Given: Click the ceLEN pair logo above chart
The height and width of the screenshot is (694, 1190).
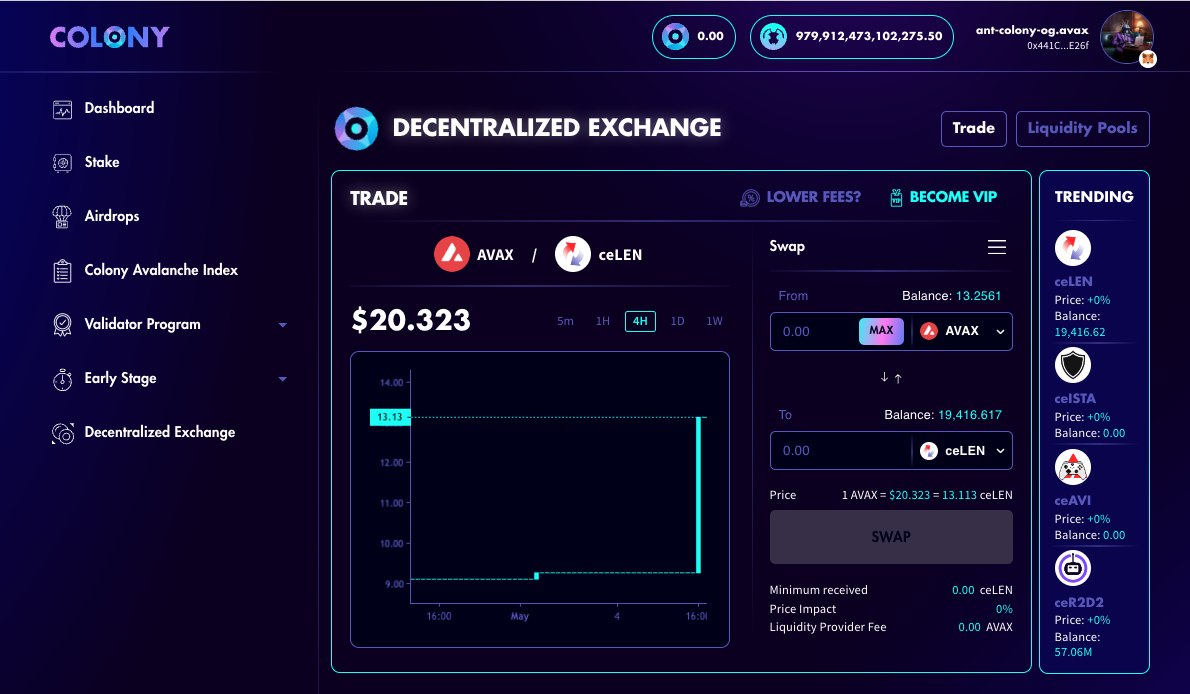Looking at the screenshot, I should pyautogui.click(x=573, y=254).
